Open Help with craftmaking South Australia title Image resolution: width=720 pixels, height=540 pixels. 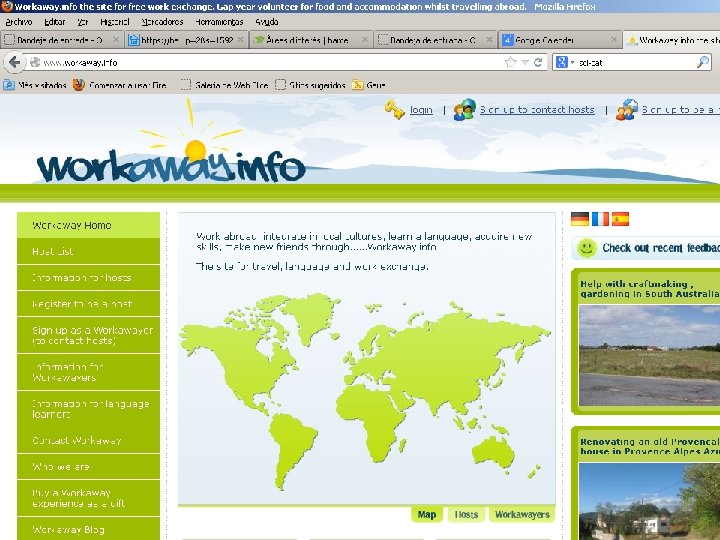click(x=650, y=289)
